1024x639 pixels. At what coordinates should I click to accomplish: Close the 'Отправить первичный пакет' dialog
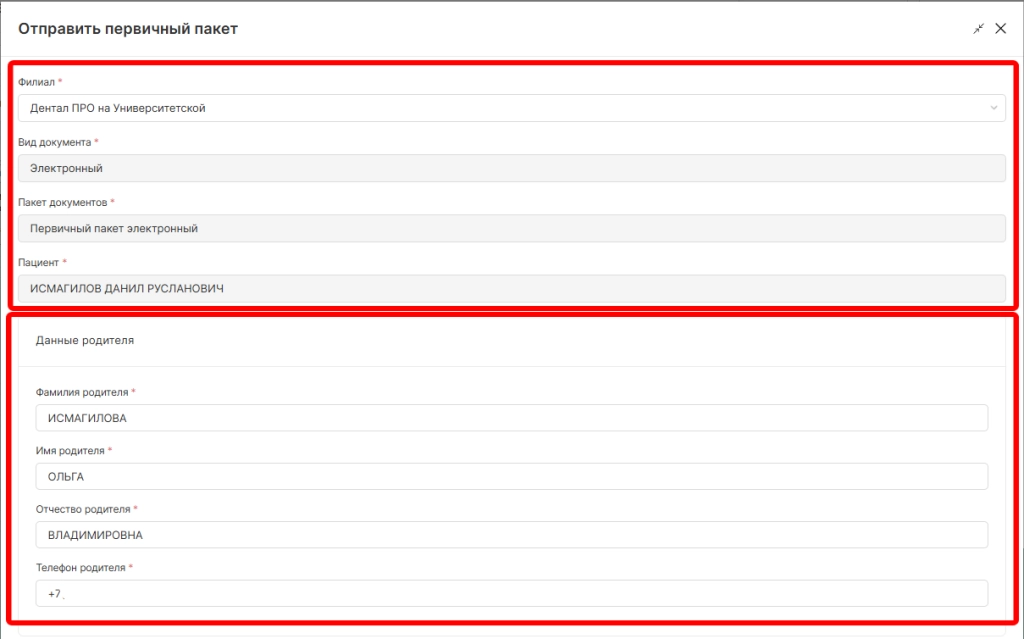(x=1000, y=29)
